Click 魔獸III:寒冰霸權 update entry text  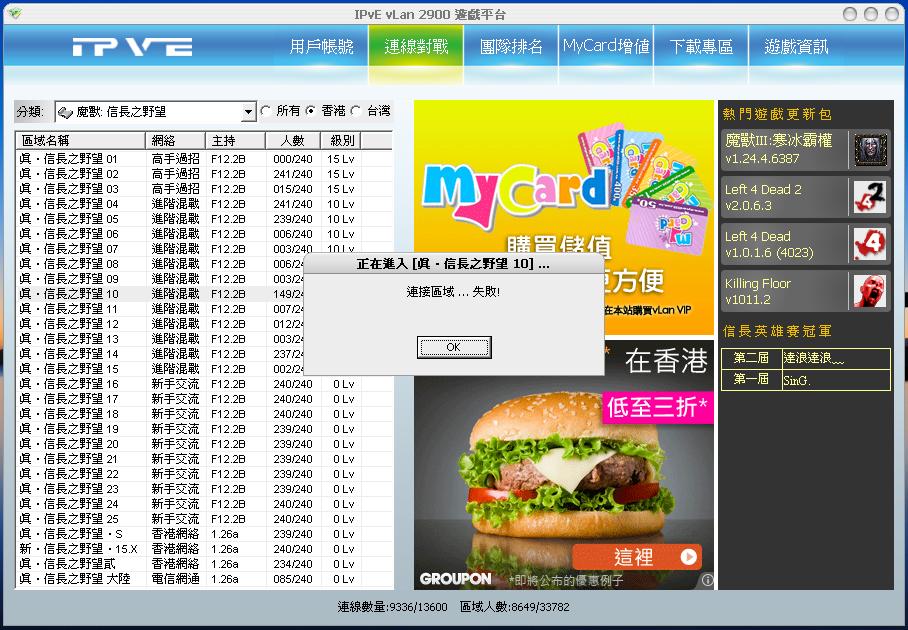tap(778, 149)
